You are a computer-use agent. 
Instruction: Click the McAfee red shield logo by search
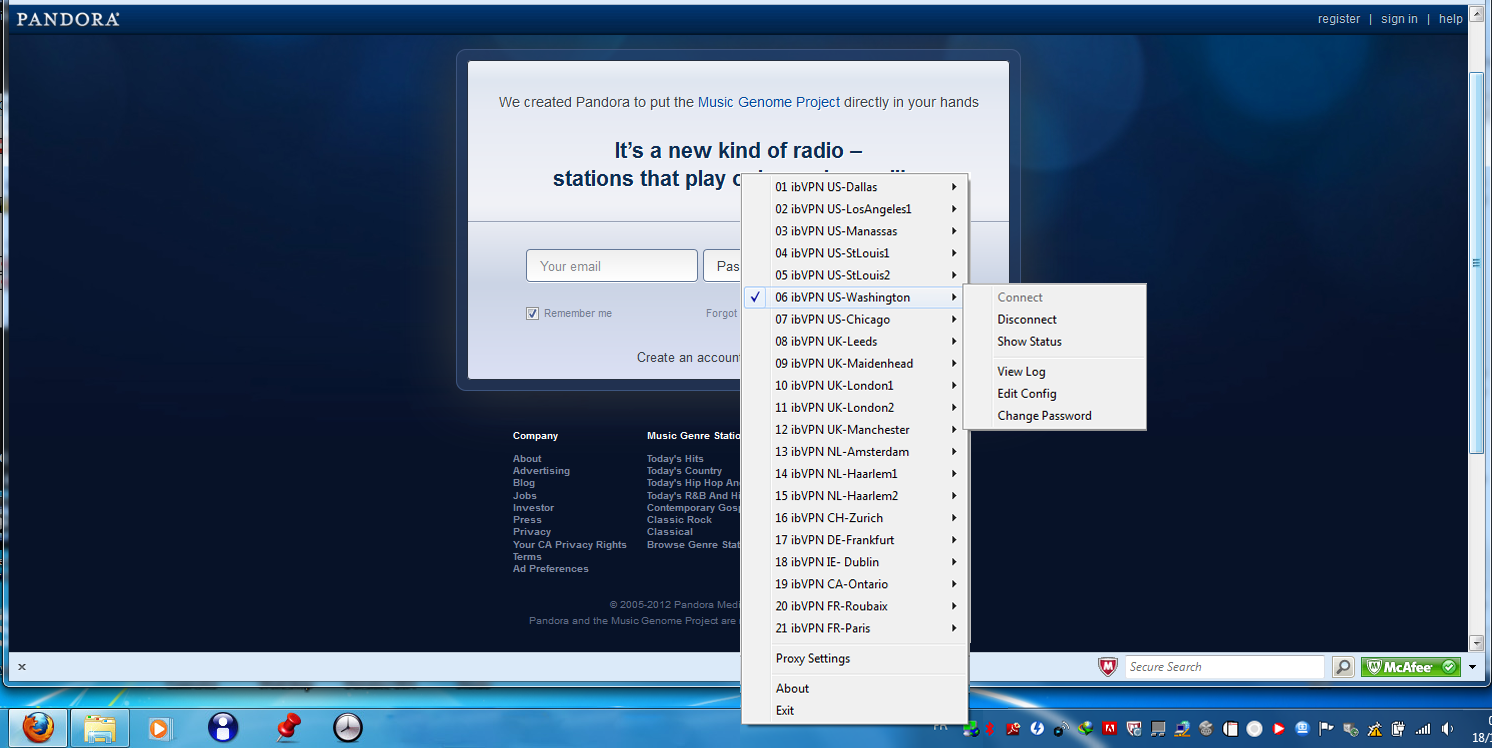tap(1107, 667)
